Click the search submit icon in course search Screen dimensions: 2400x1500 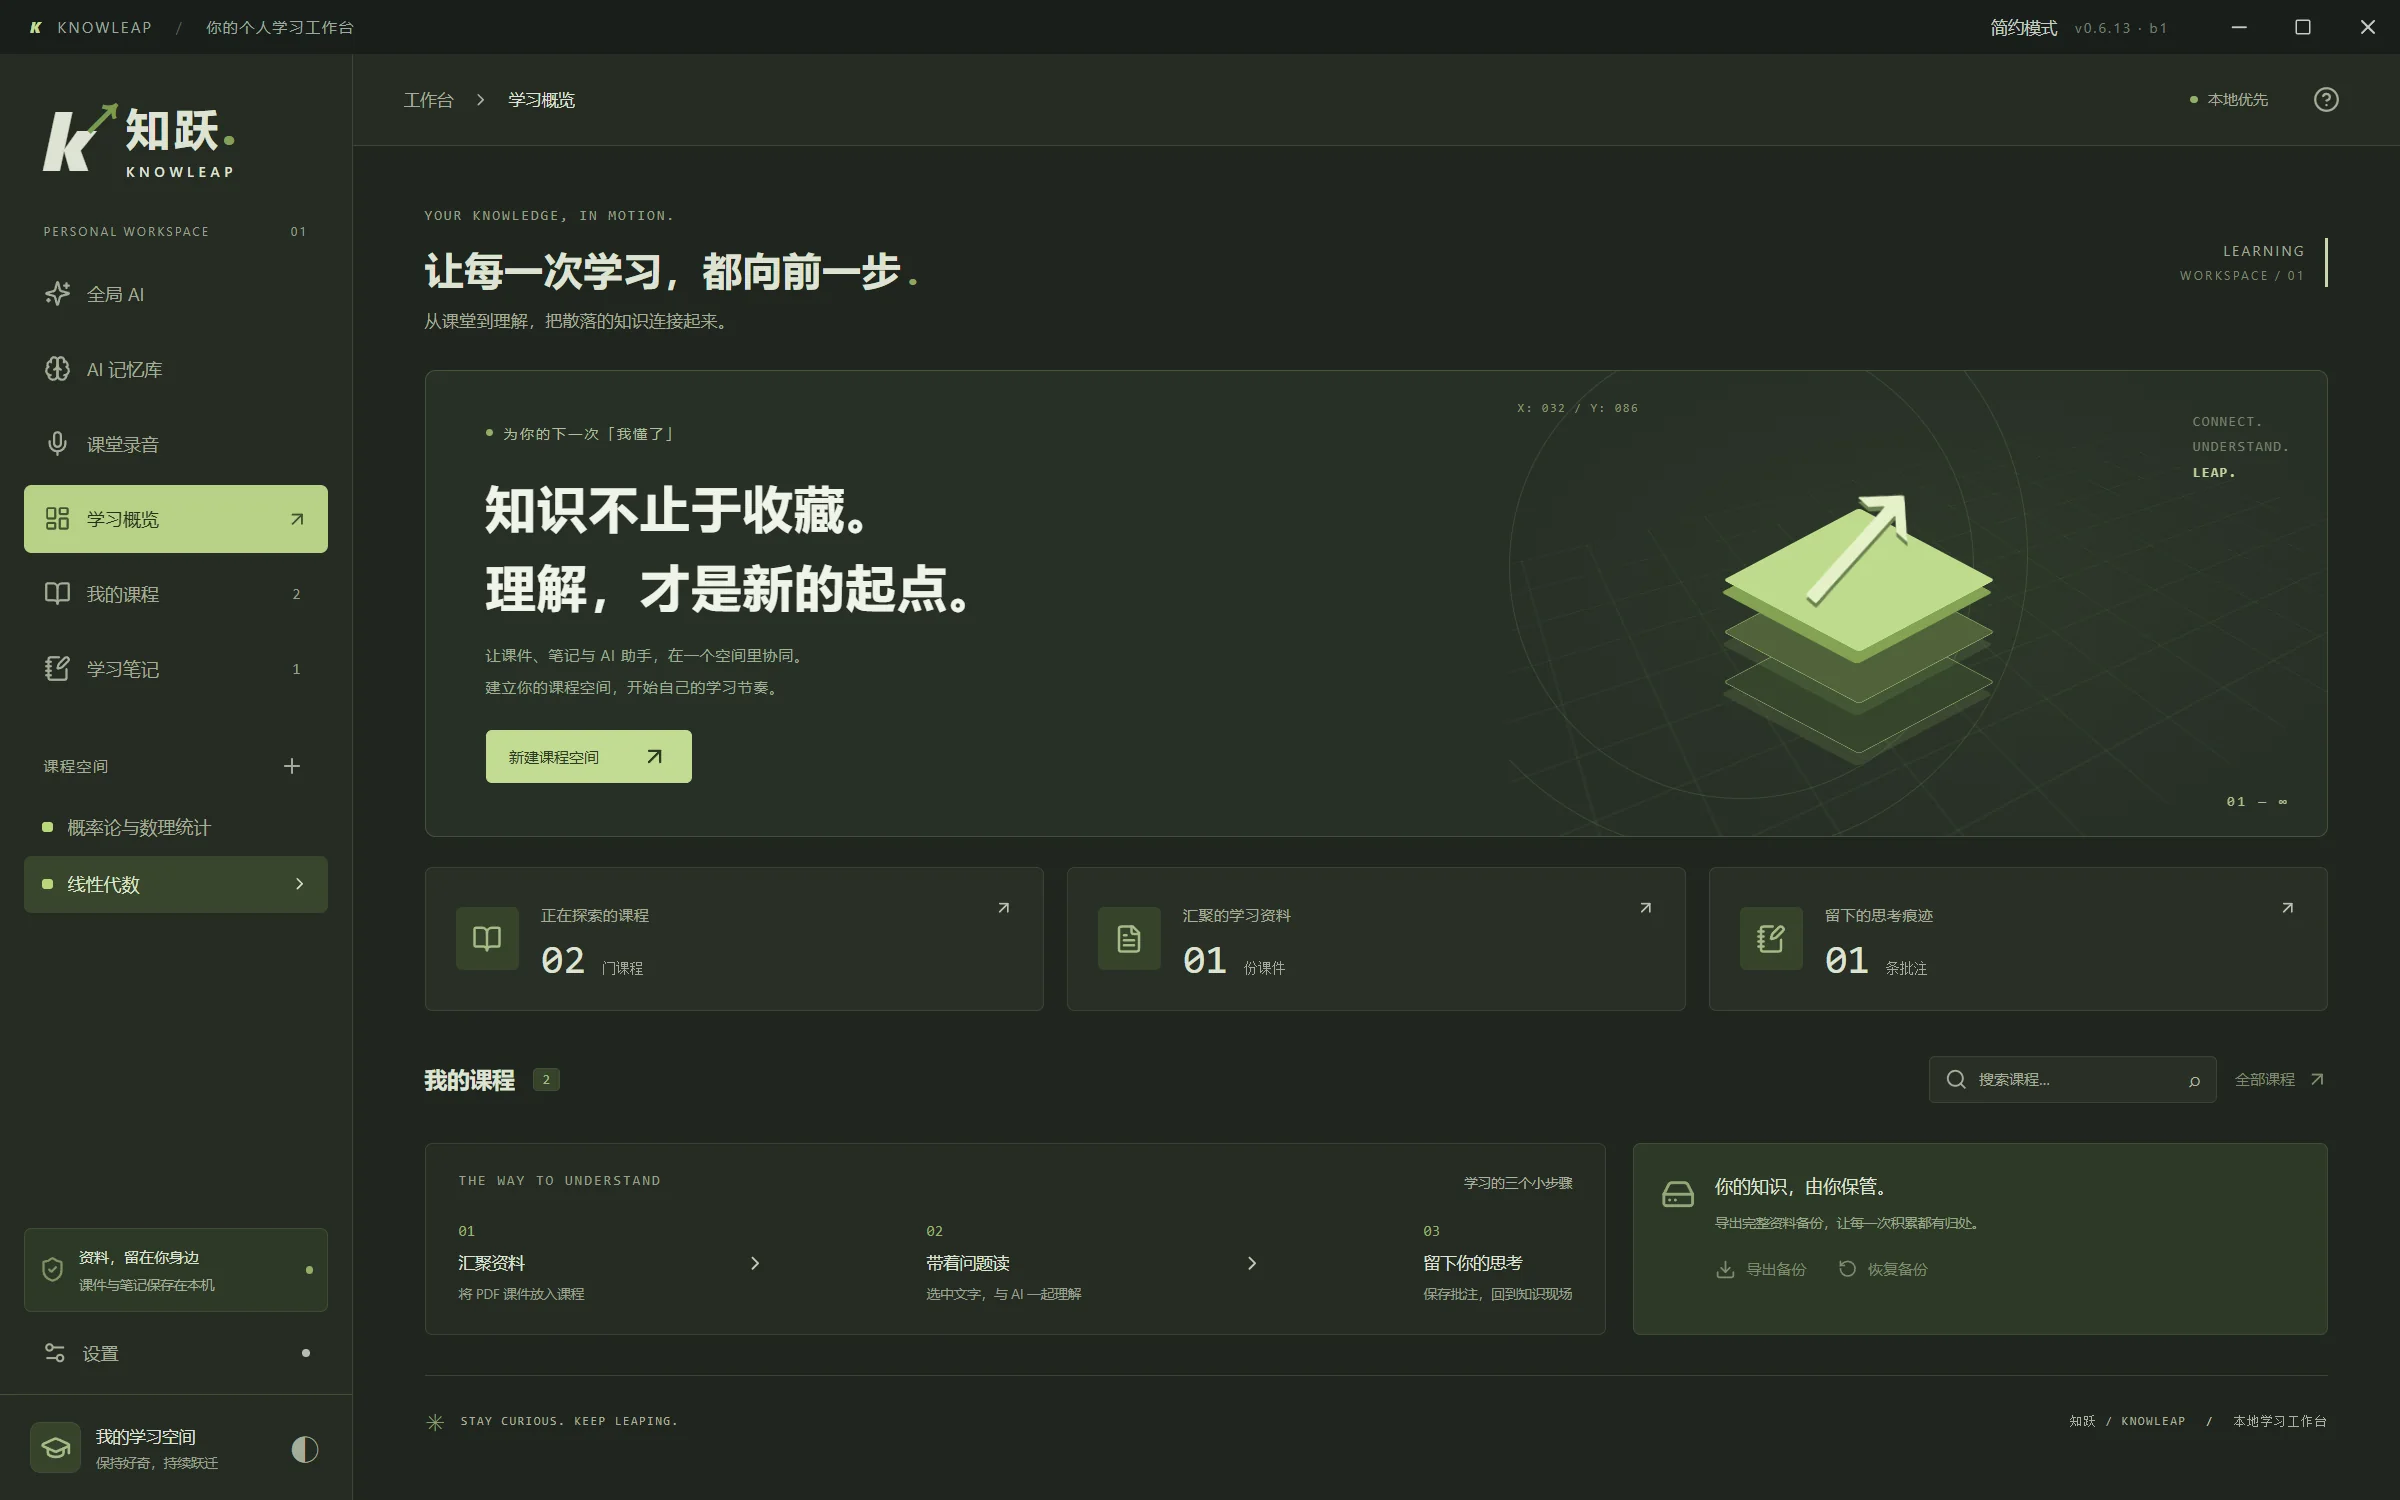pos(2194,1080)
